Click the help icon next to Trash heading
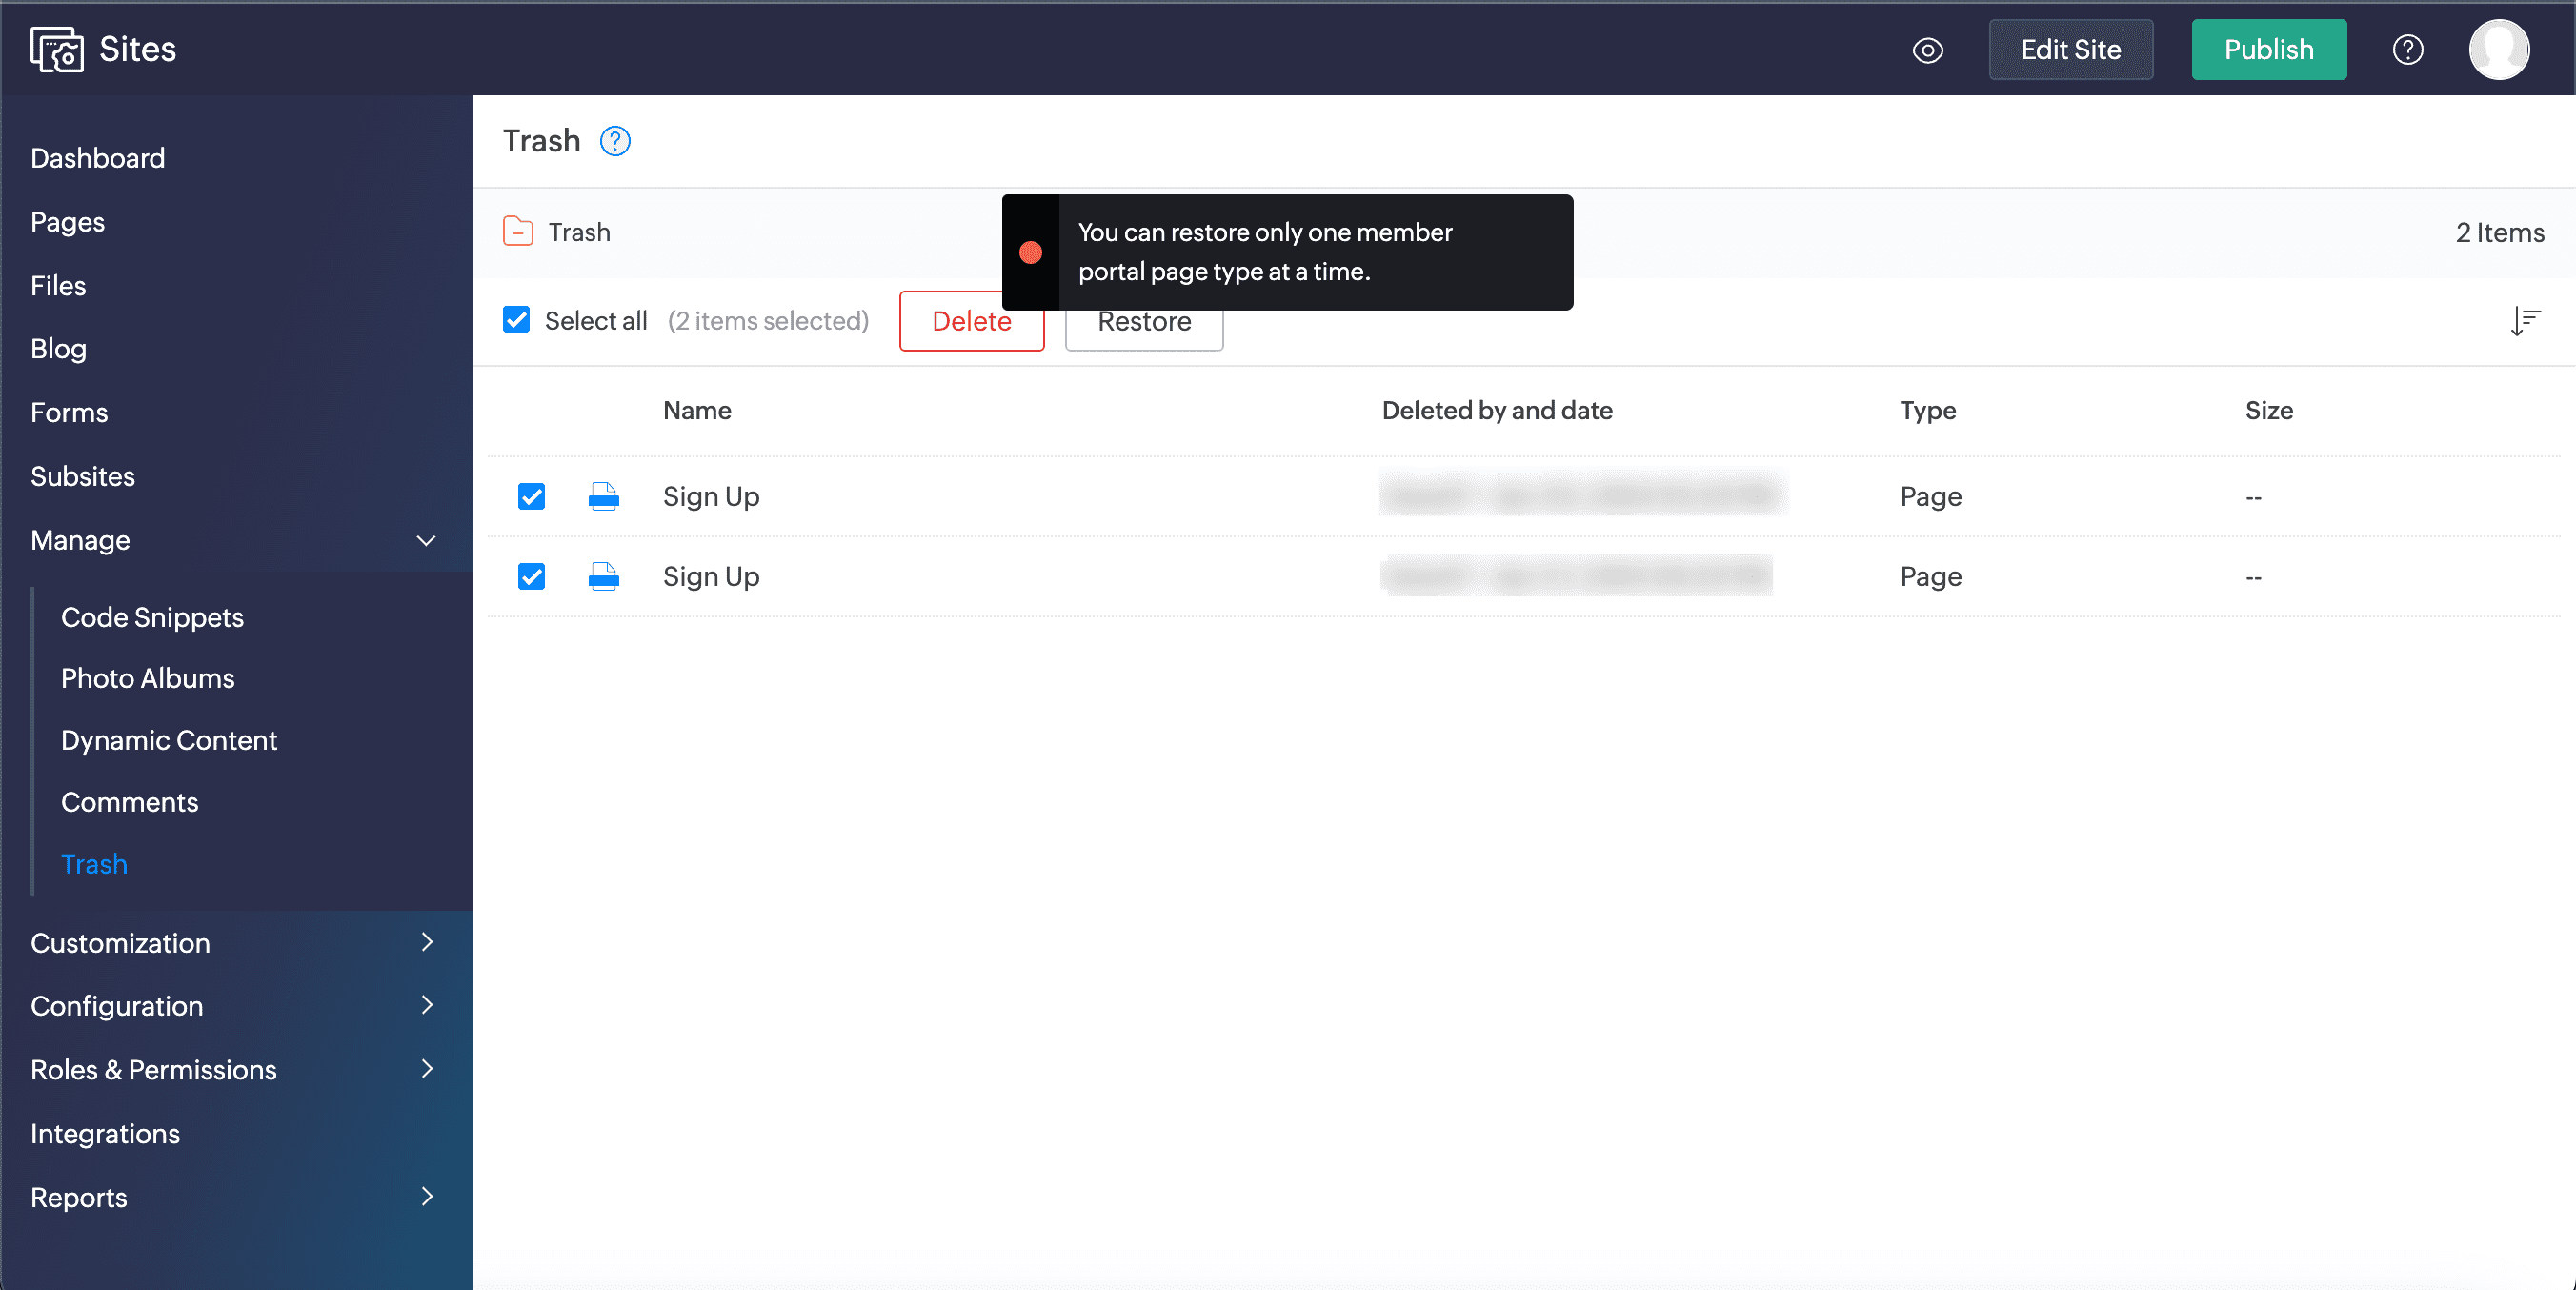2576x1290 pixels. (615, 141)
